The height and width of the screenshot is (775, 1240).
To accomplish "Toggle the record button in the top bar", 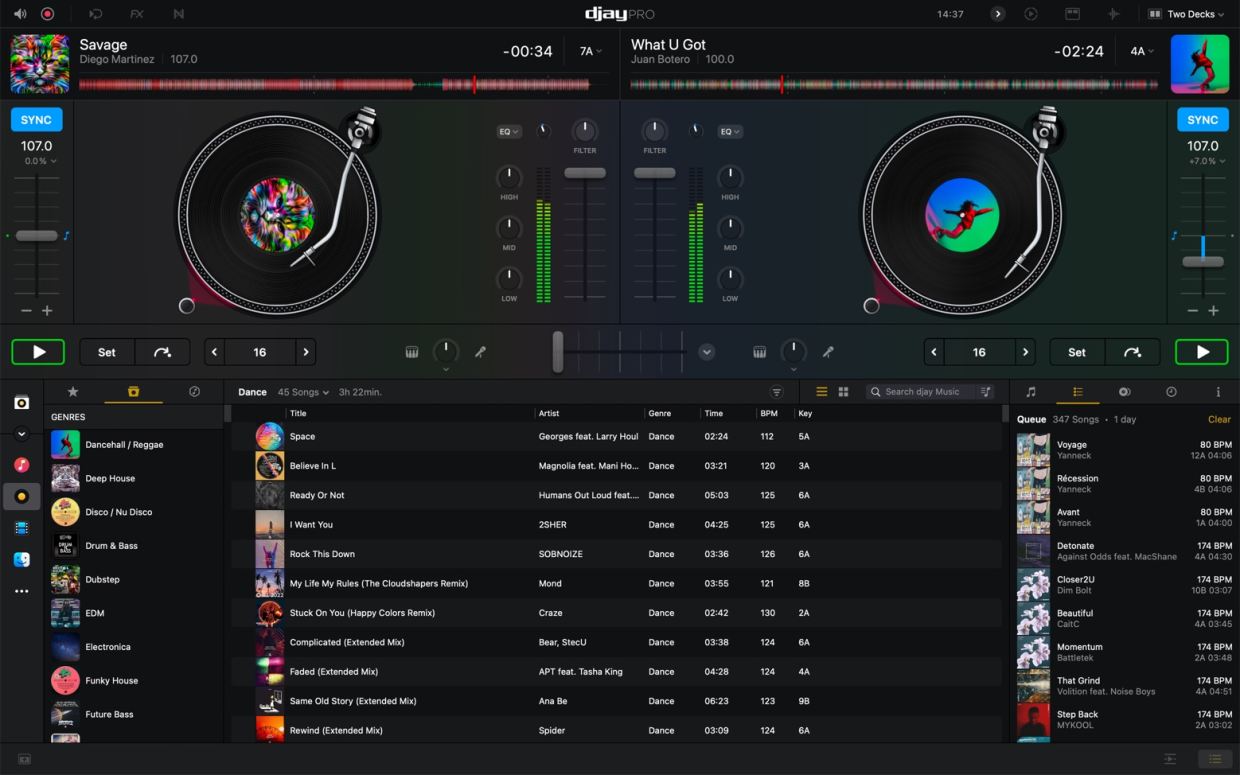I will tap(47, 14).
